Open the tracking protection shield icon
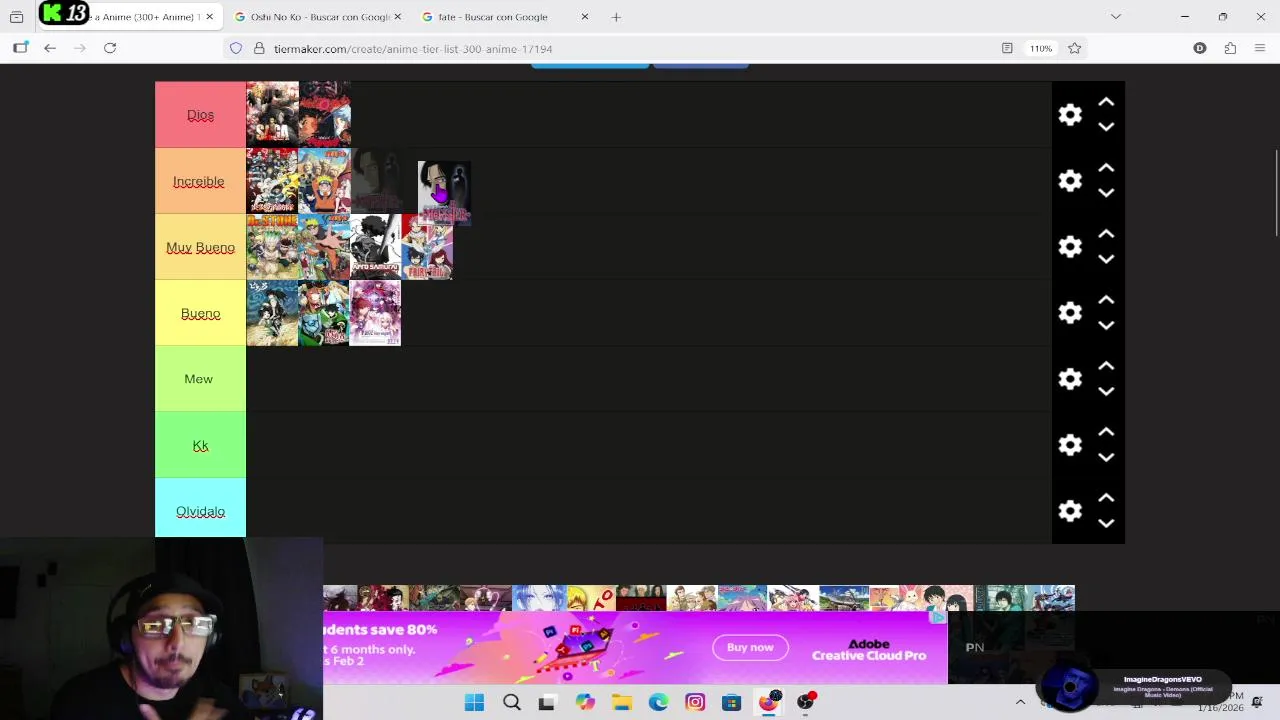 tap(236, 48)
